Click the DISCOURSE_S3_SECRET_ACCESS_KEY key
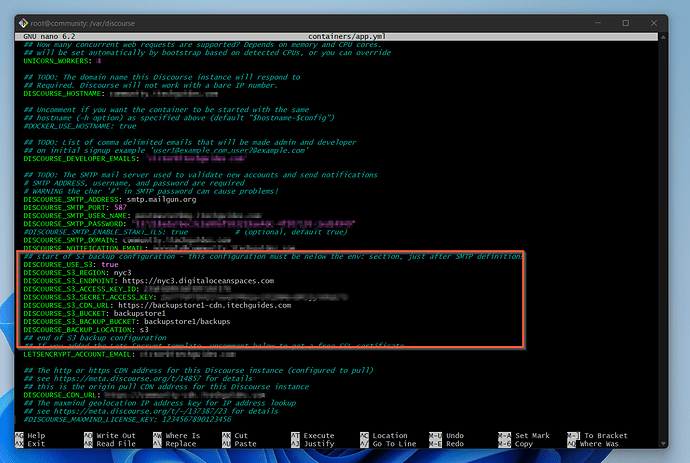The width and height of the screenshot is (690, 463). [90, 297]
